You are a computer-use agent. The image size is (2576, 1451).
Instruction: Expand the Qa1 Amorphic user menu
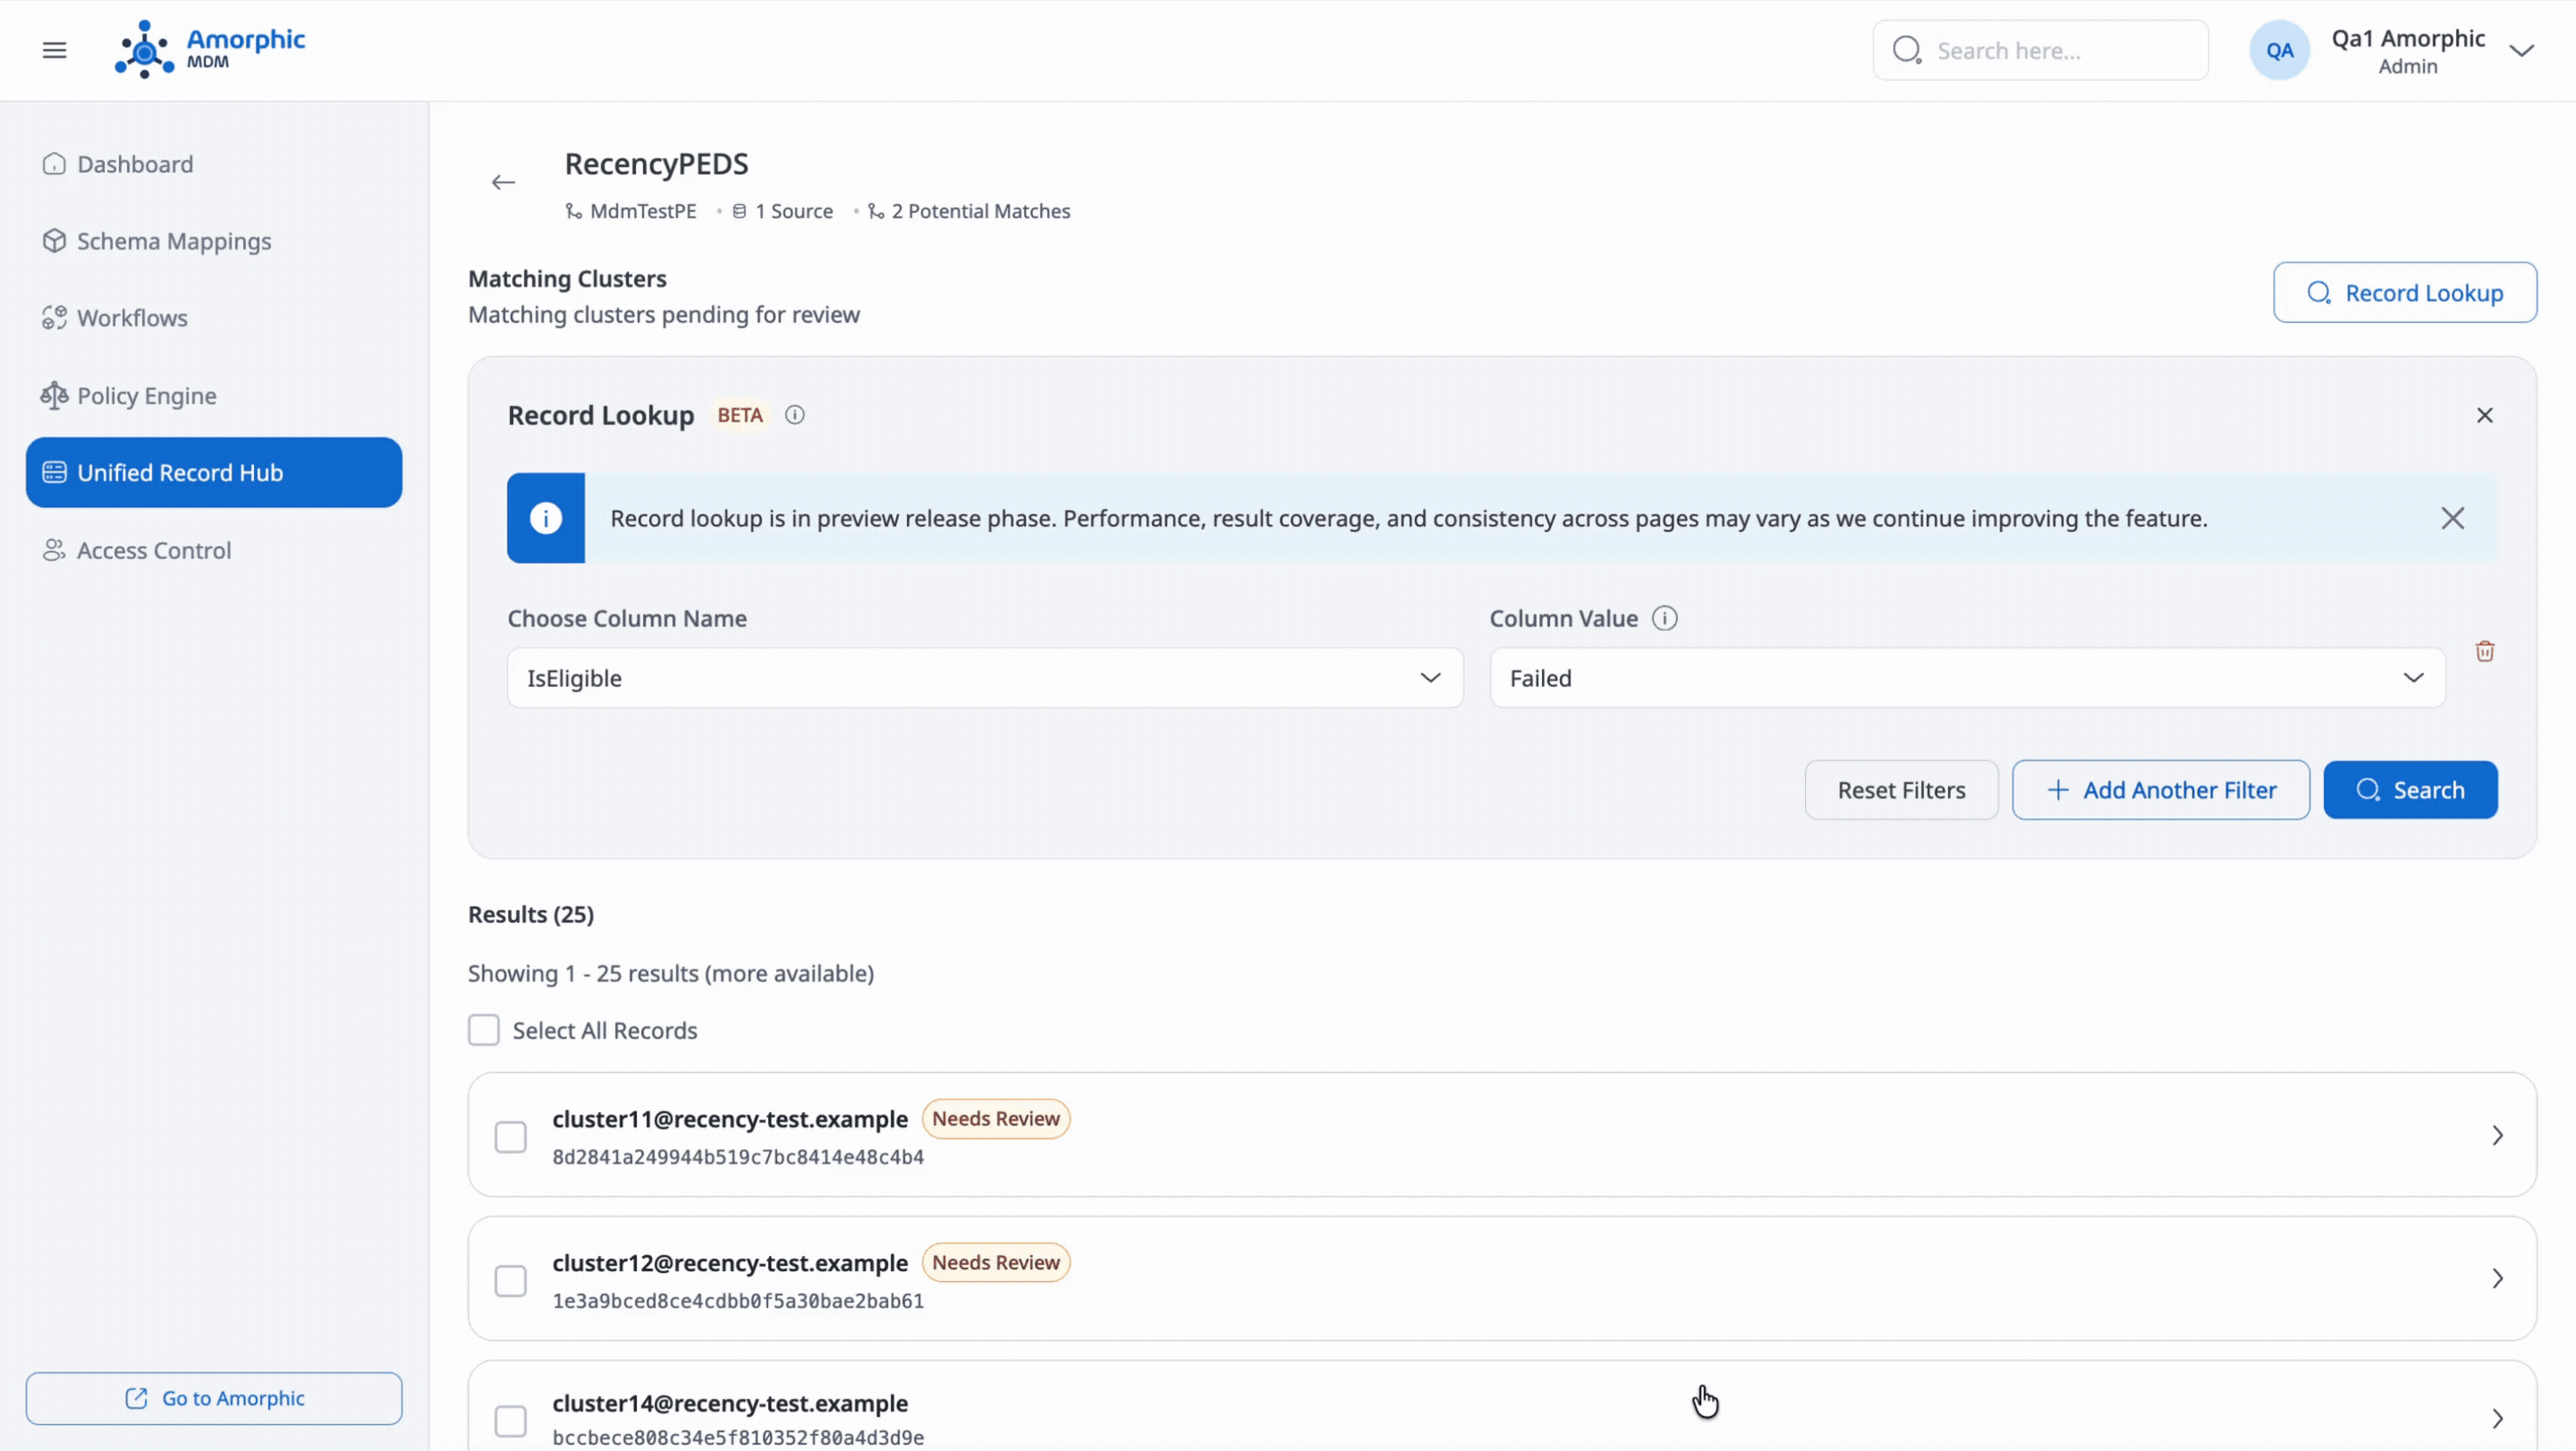[x=2521, y=50]
